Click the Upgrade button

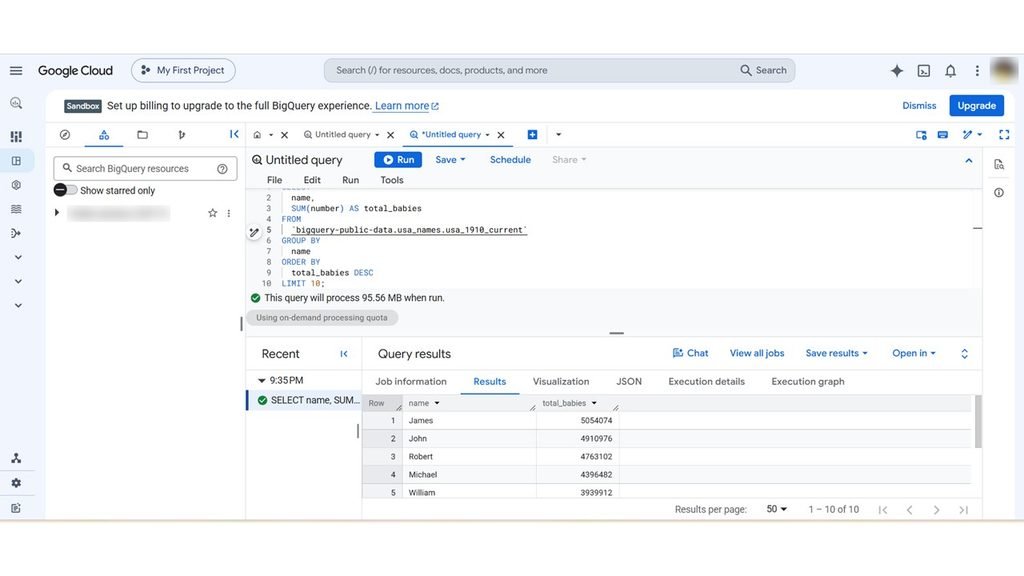[976, 106]
